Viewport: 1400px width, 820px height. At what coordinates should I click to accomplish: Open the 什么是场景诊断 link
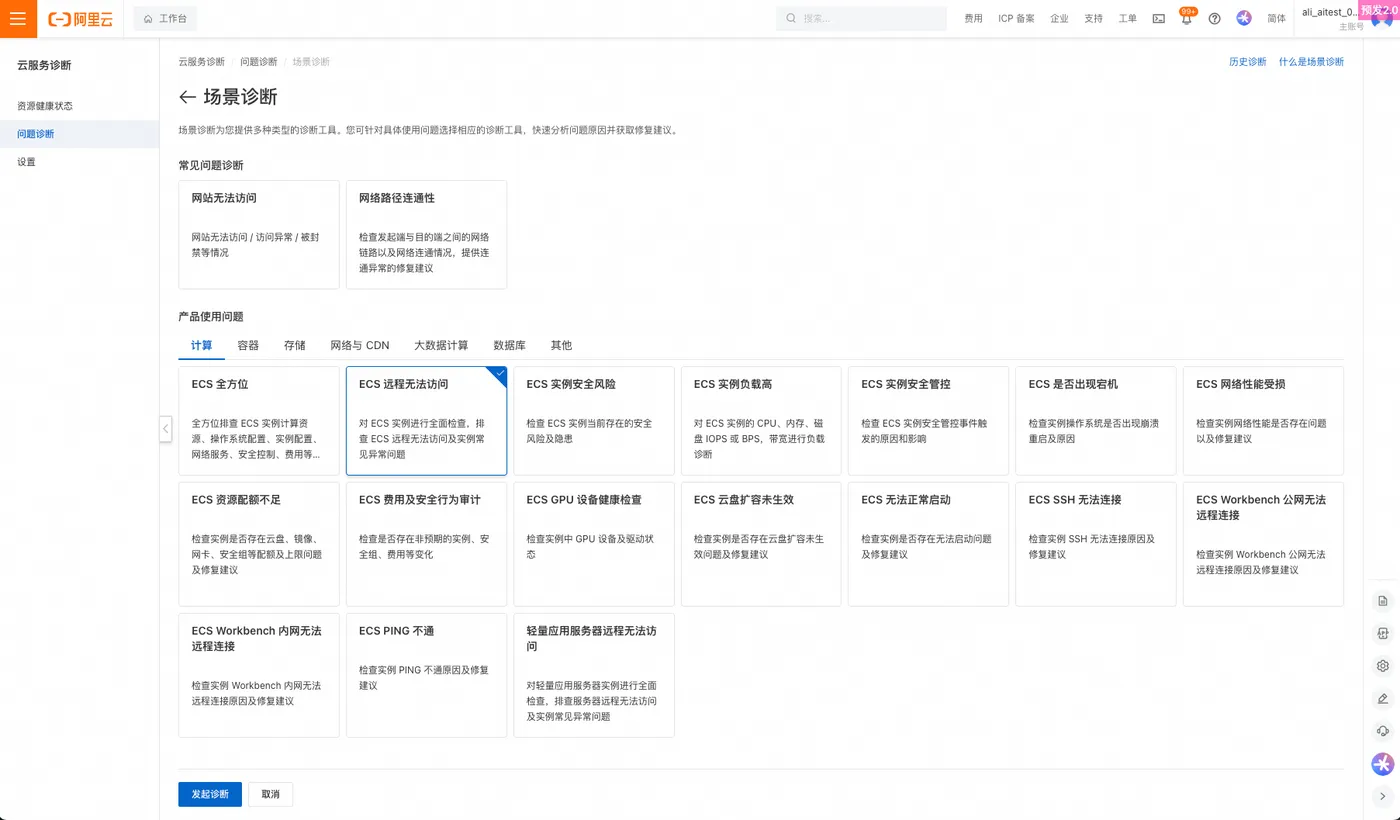pos(1311,62)
